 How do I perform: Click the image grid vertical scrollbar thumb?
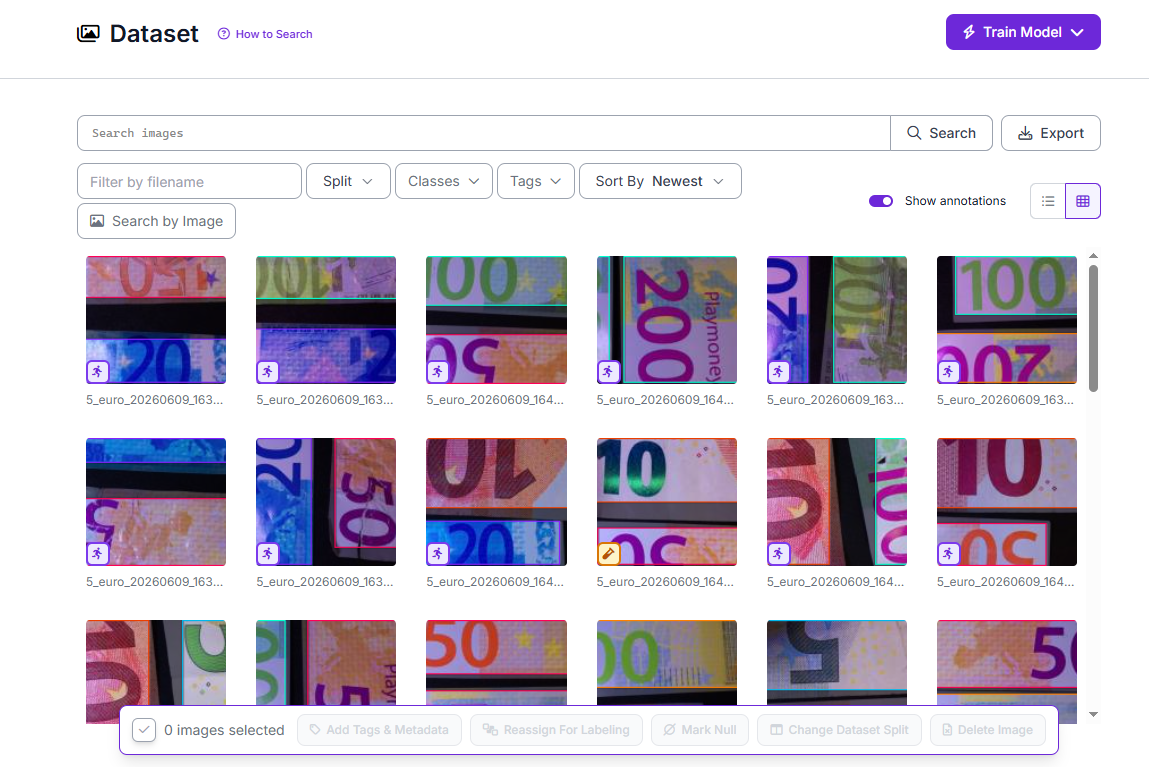pos(1093,327)
